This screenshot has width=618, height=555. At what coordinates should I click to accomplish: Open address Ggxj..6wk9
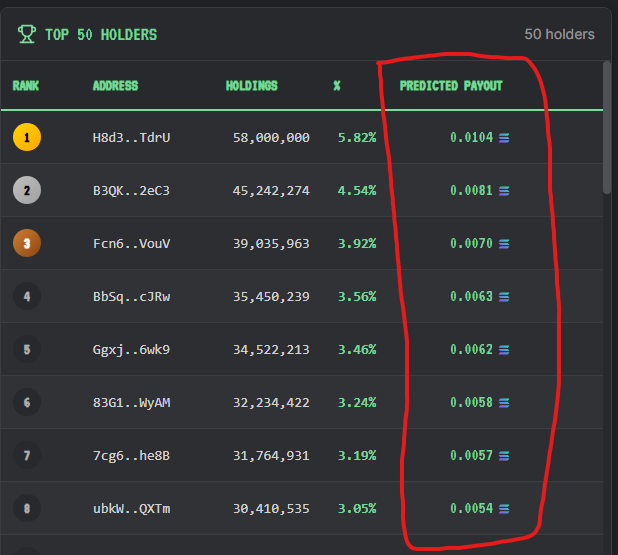coord(131,350)
